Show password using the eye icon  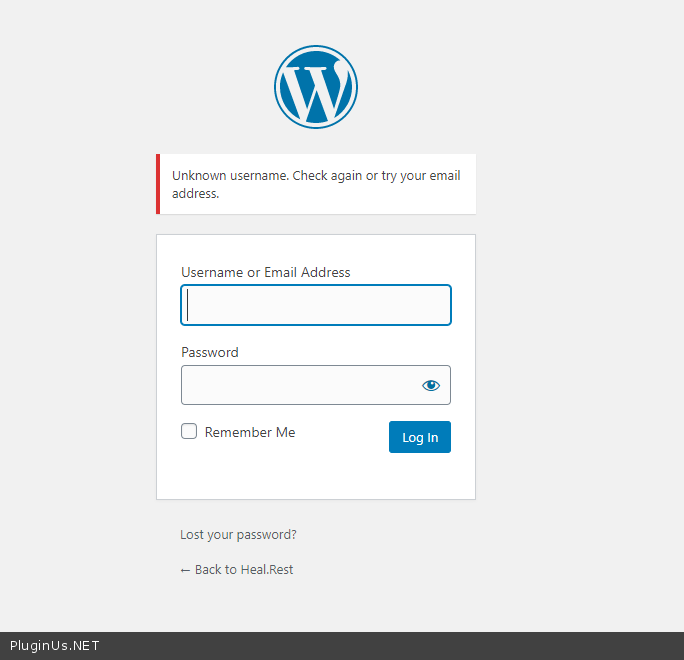pos(431,385)
